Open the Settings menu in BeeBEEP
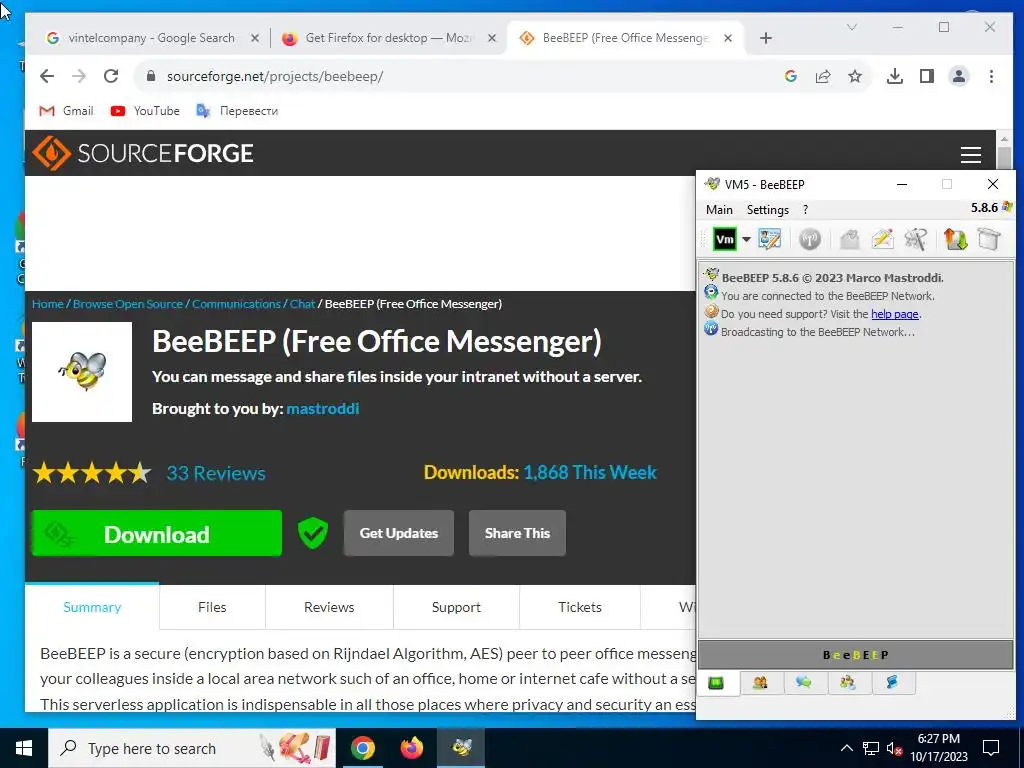The width and height of the screenshot is (1024, 768). pyautogui.click(x=767, y=210)
